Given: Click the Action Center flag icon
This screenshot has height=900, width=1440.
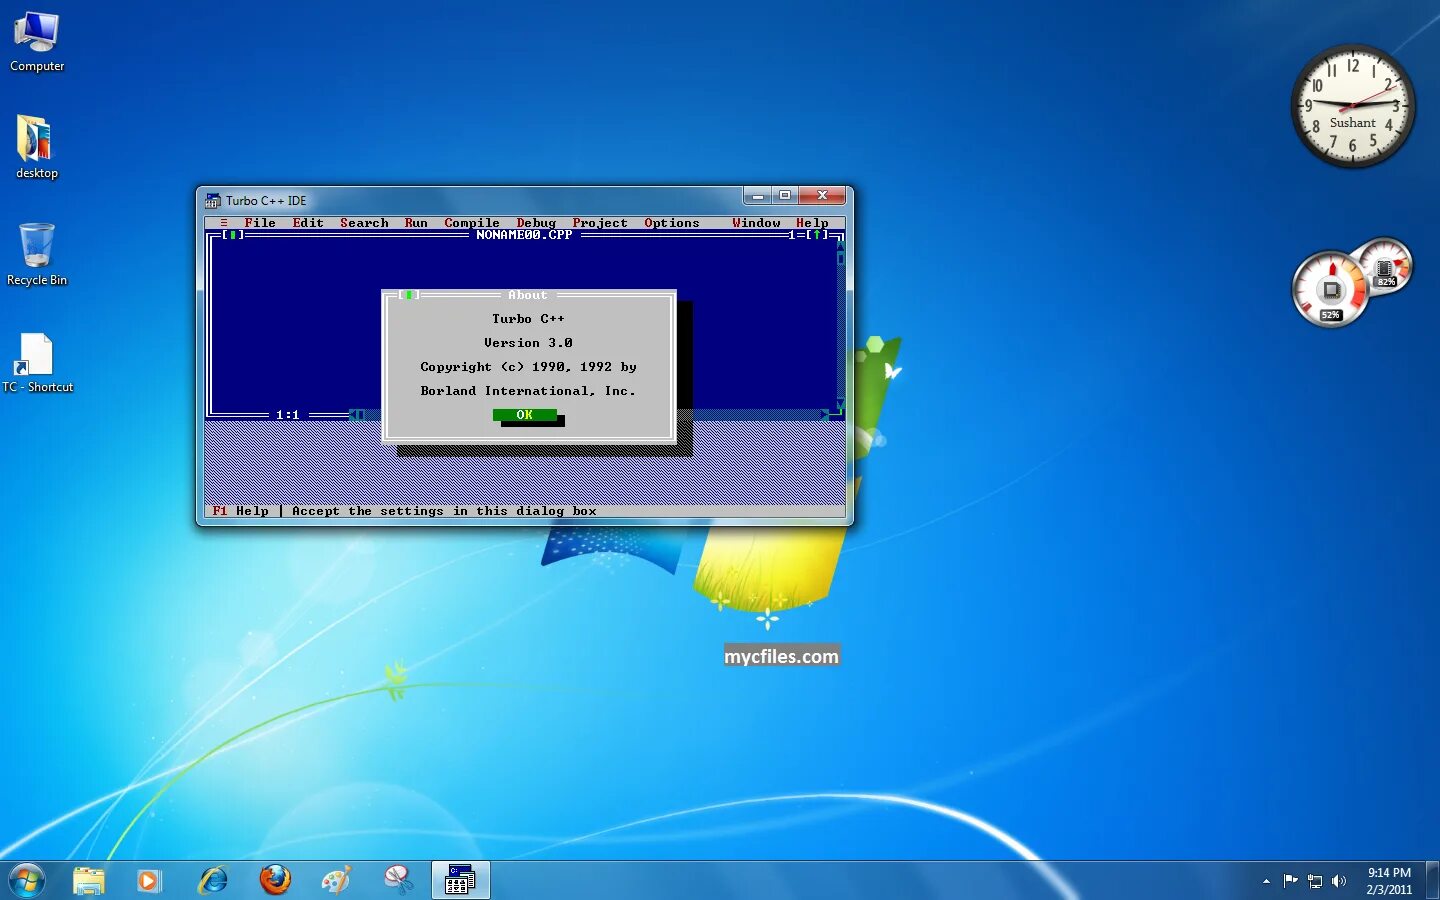Looking at the screenshot, I should (x=1290, y=881).
